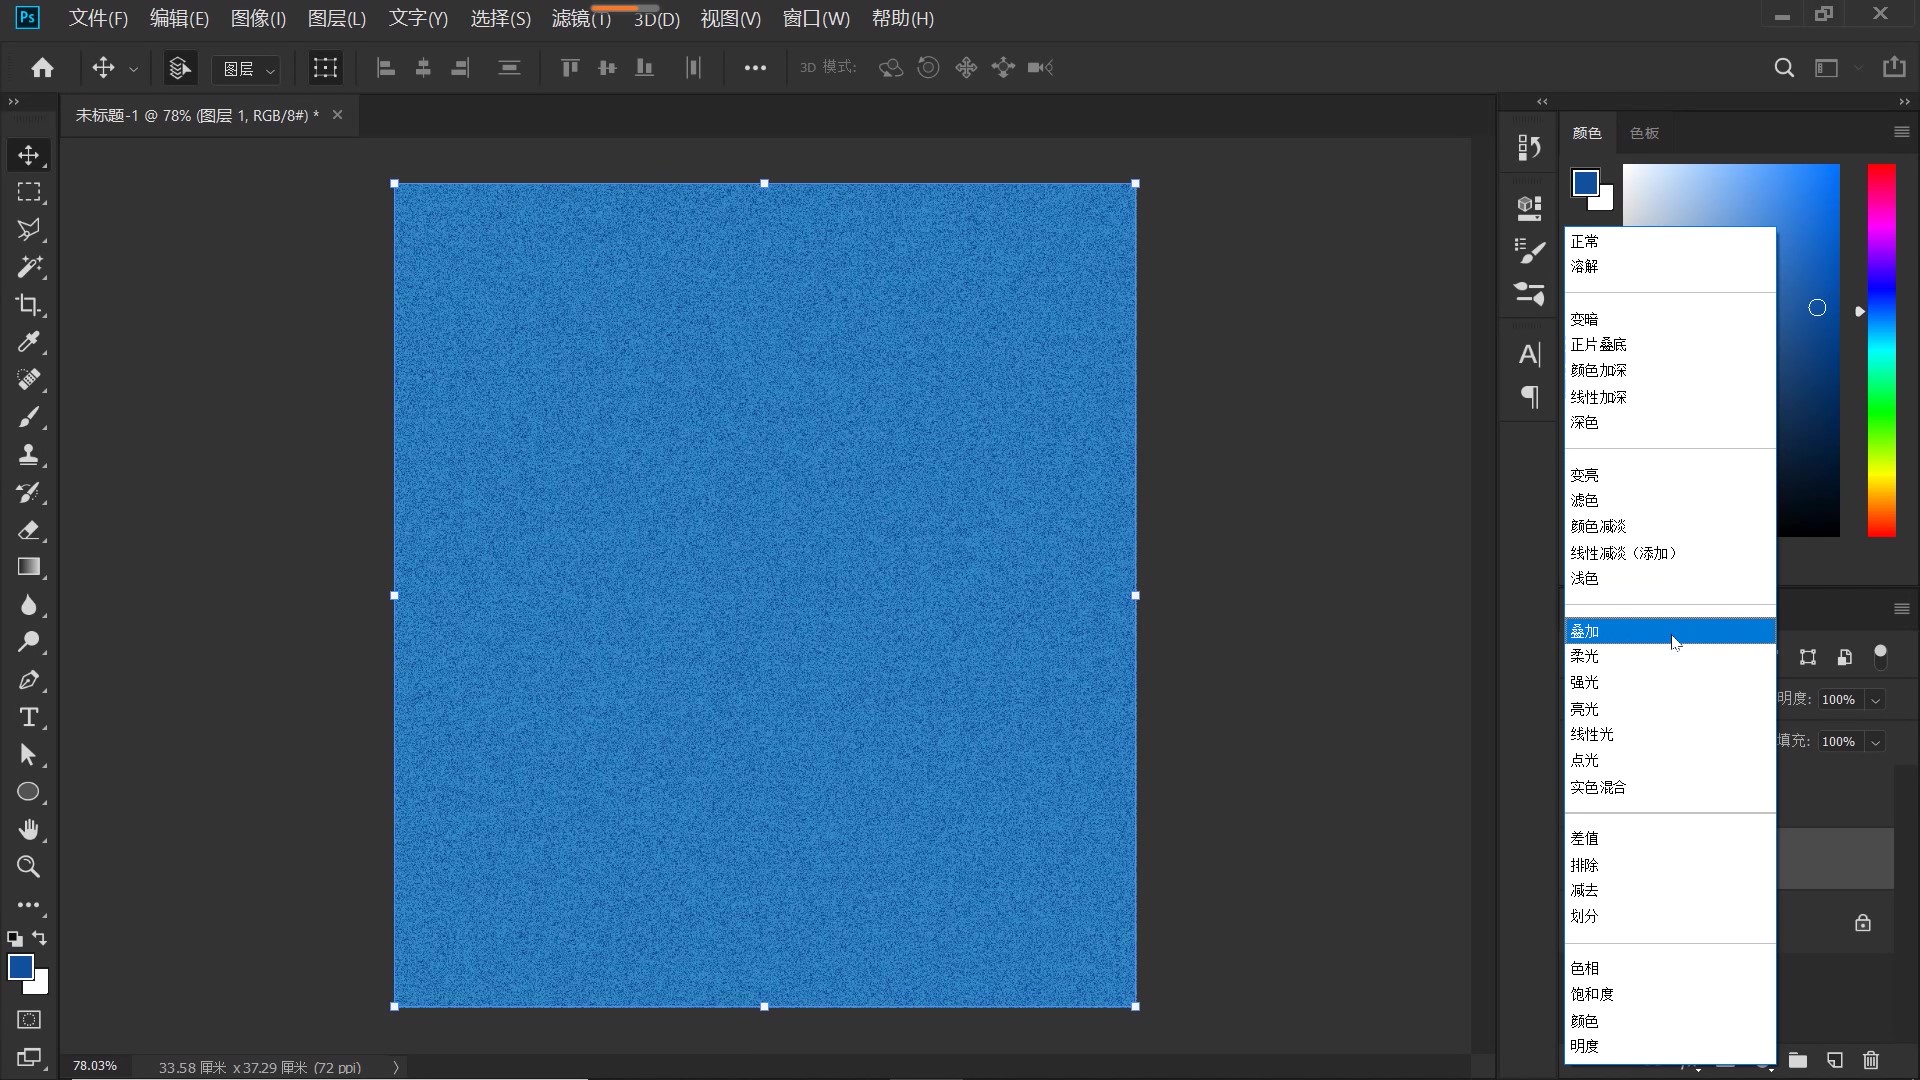1920x1080 pixels.
Task: Delete layer with trash icon
Action: pos(1871,1060)
